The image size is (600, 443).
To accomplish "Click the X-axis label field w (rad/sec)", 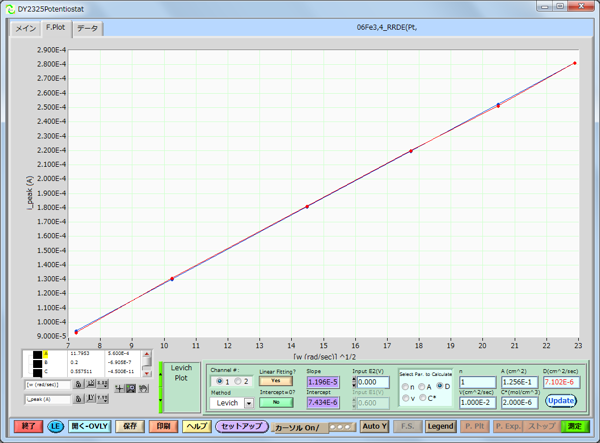I will tap(48, 384).
